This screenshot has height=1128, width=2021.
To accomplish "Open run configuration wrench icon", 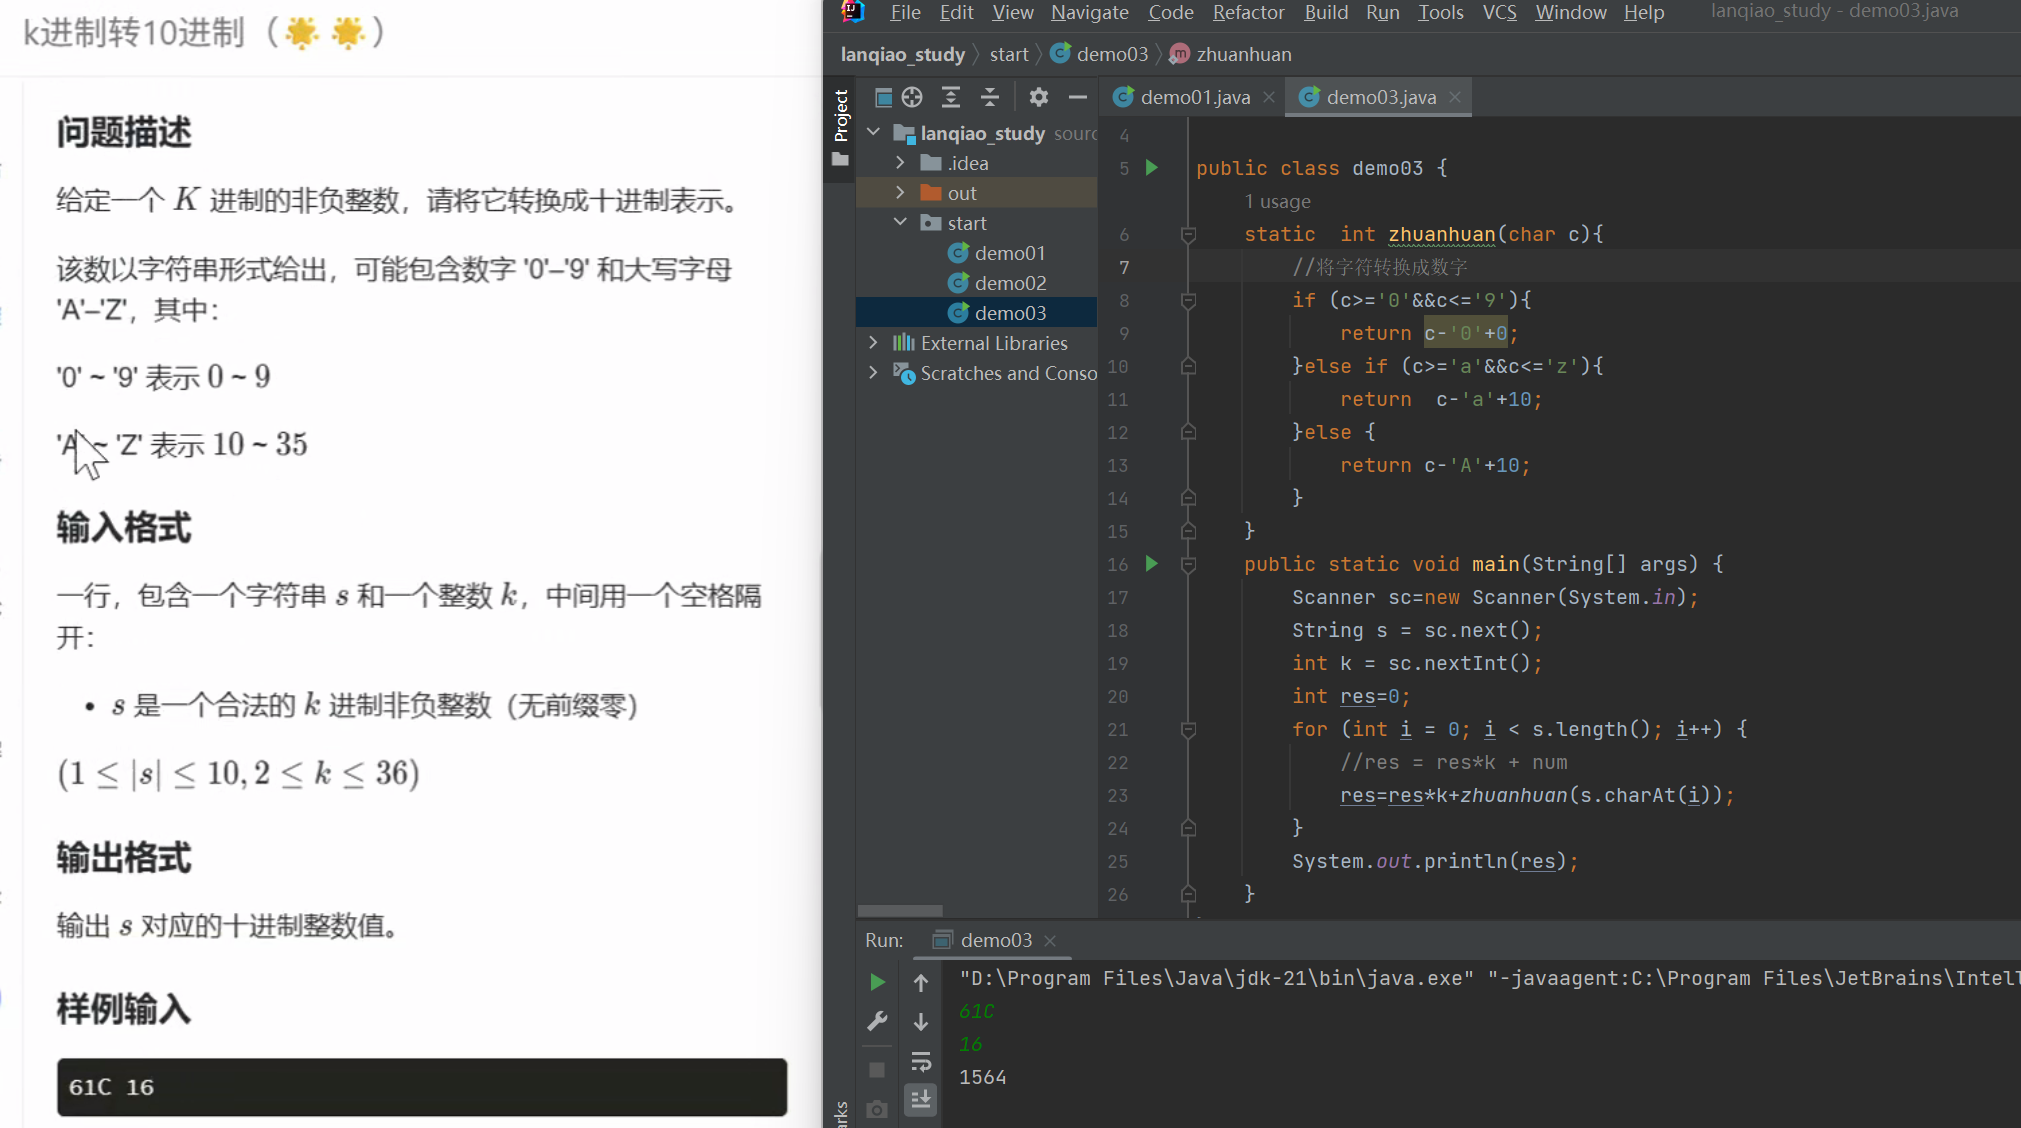I will point(877,1021).
